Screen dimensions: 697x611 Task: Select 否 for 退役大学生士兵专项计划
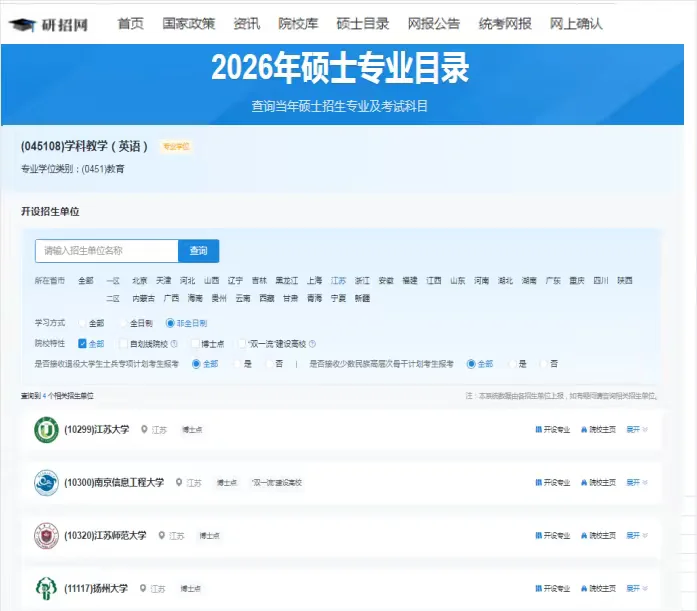(x=269, y=364)
